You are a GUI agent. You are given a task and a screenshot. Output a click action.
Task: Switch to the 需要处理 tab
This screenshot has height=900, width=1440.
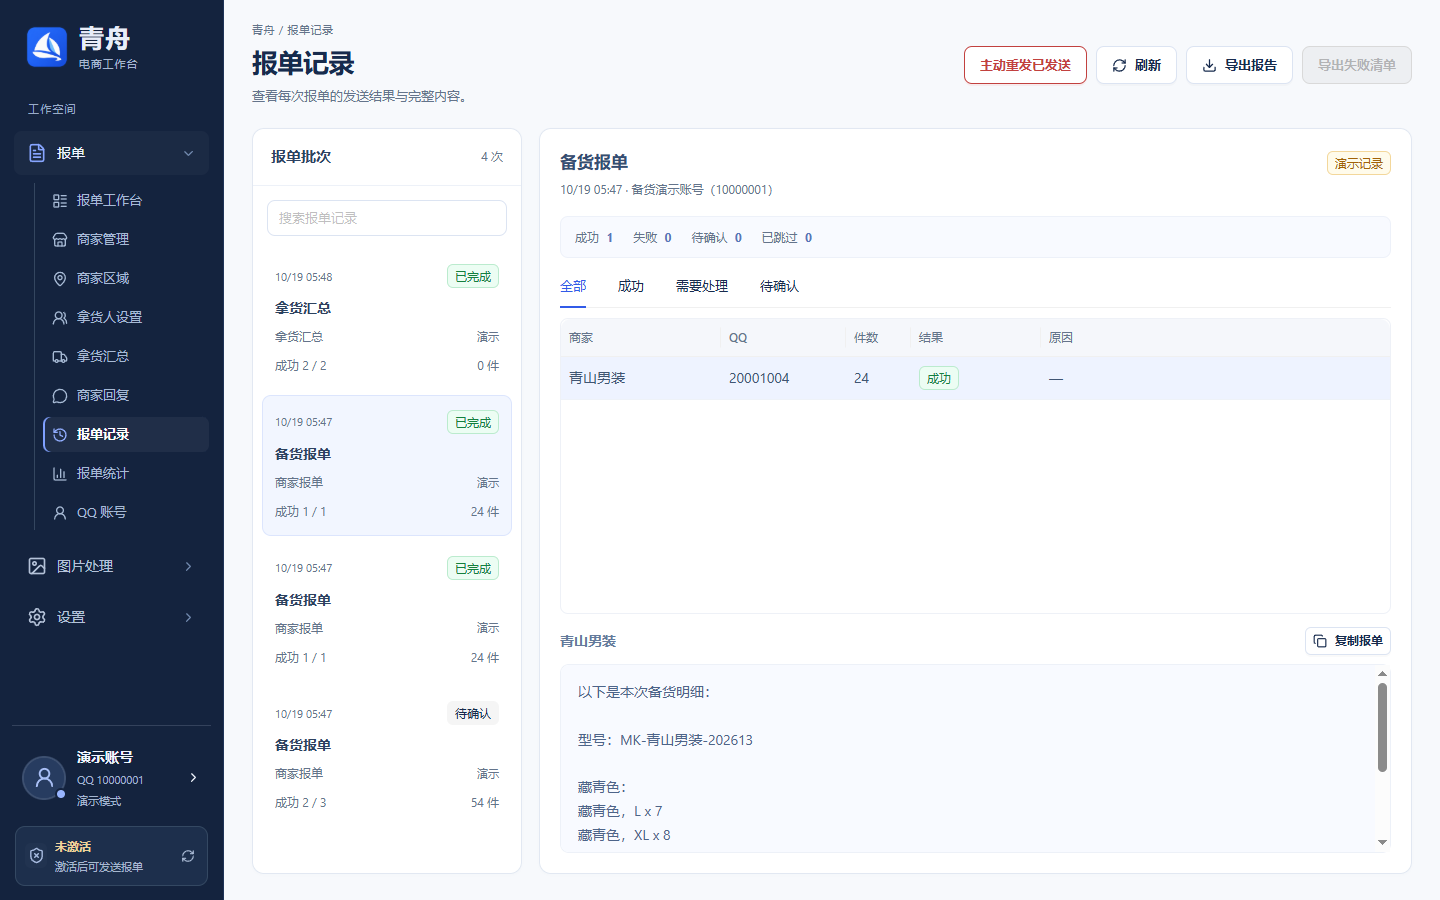tap(702, 286)
